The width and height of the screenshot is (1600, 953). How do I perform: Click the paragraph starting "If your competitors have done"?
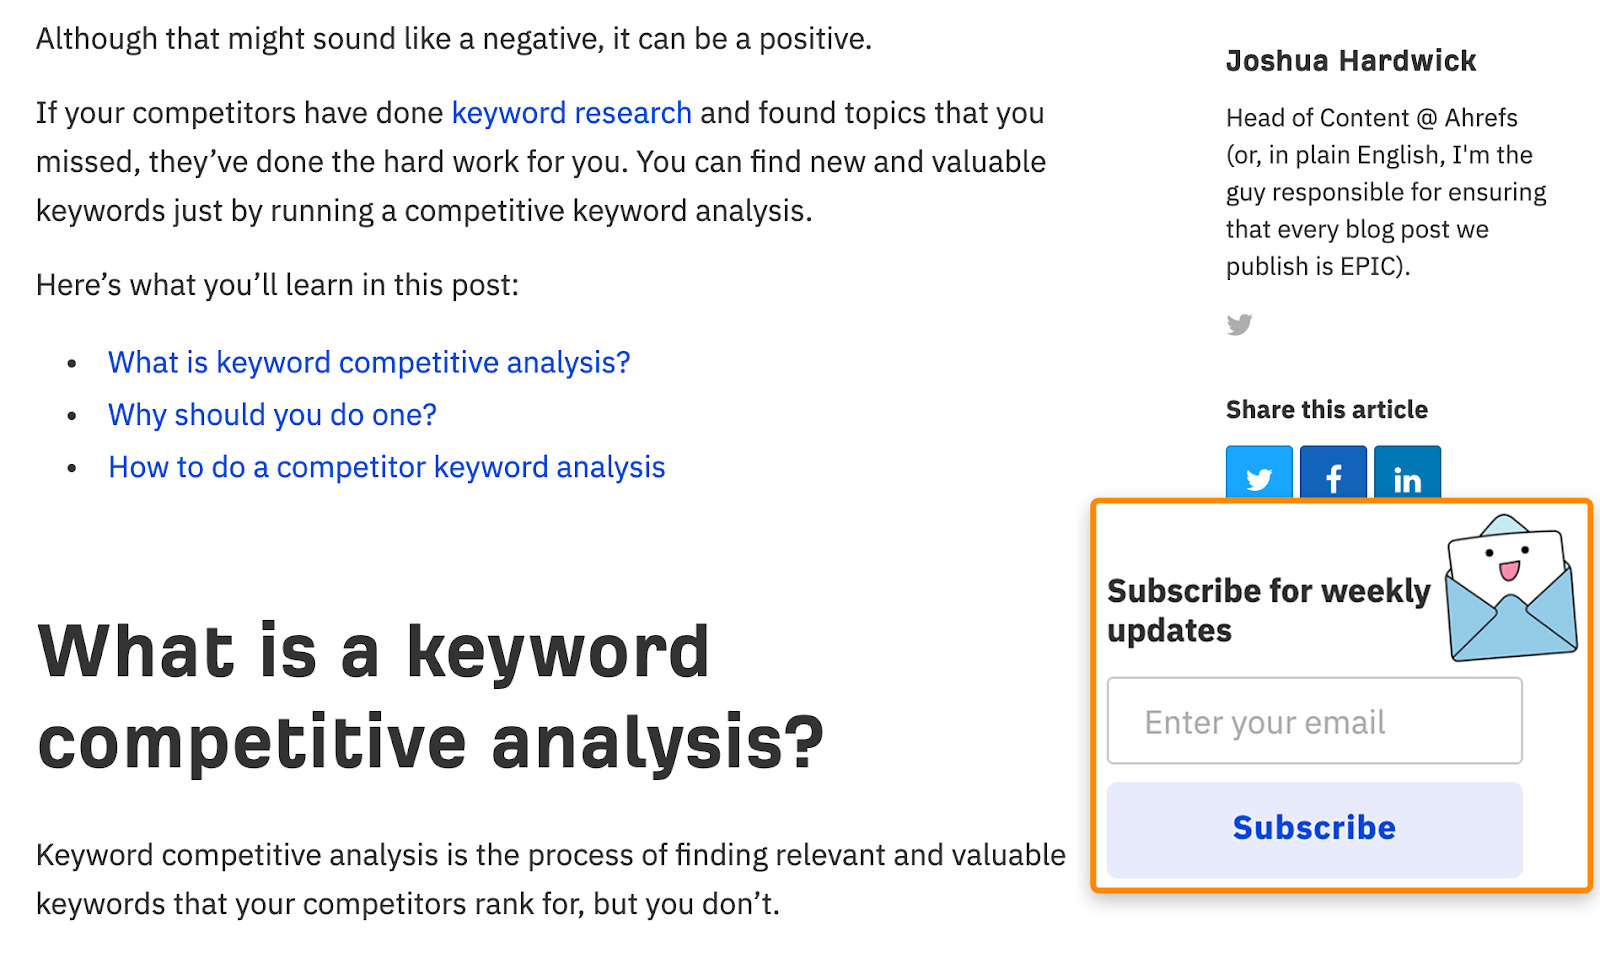point(540,162)
